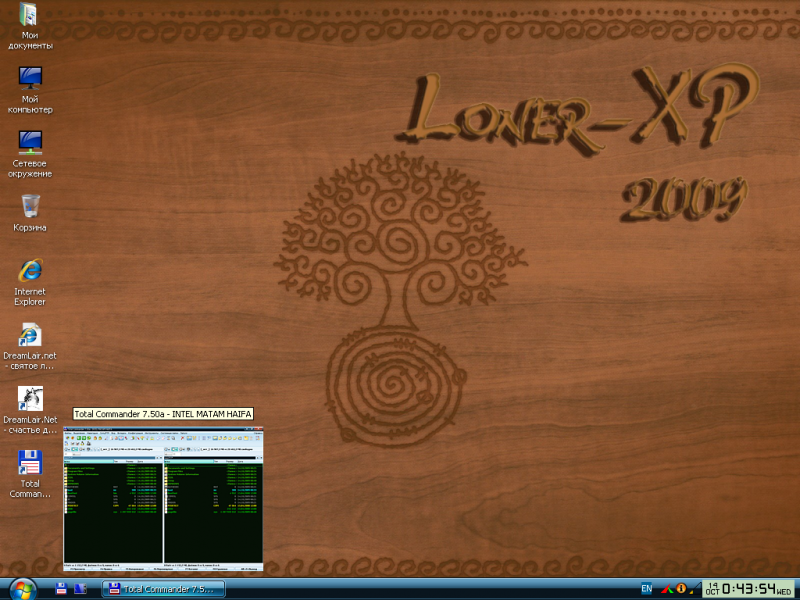
Task: Click the digital clock in the tray
Action: (x=750, y=588)
